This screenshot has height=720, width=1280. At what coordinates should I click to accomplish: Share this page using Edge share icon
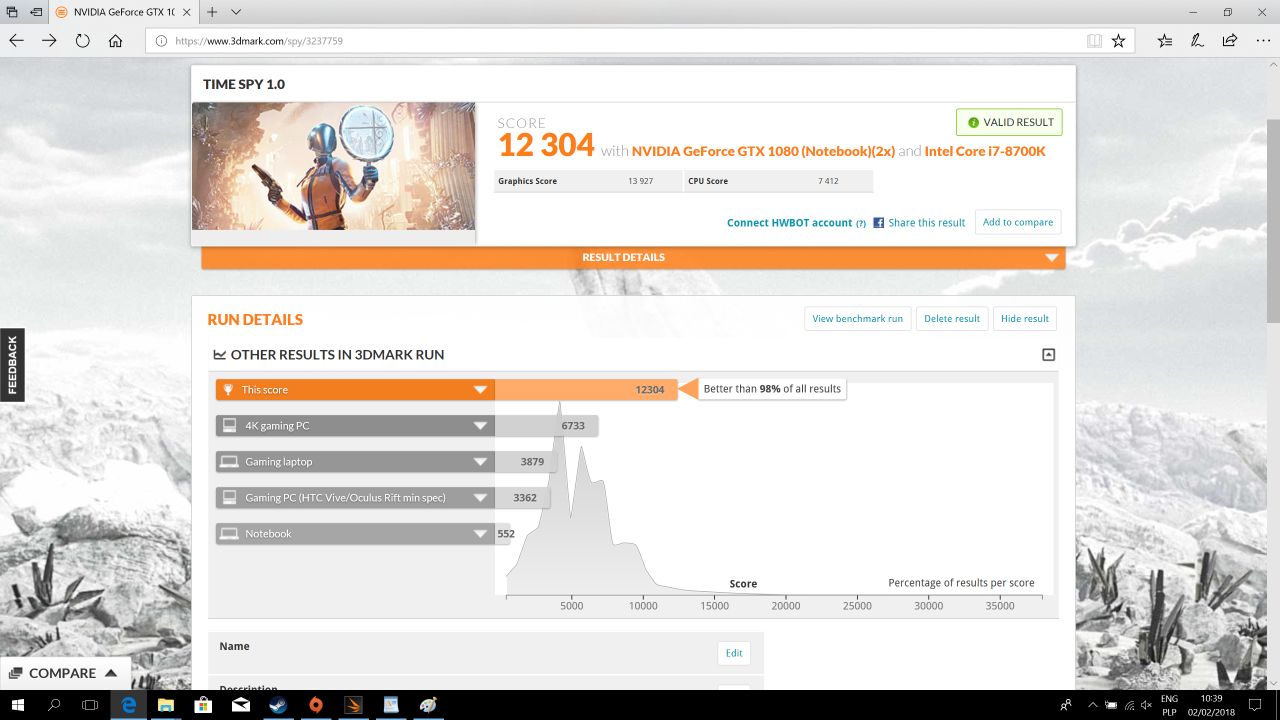[1230, 41]
